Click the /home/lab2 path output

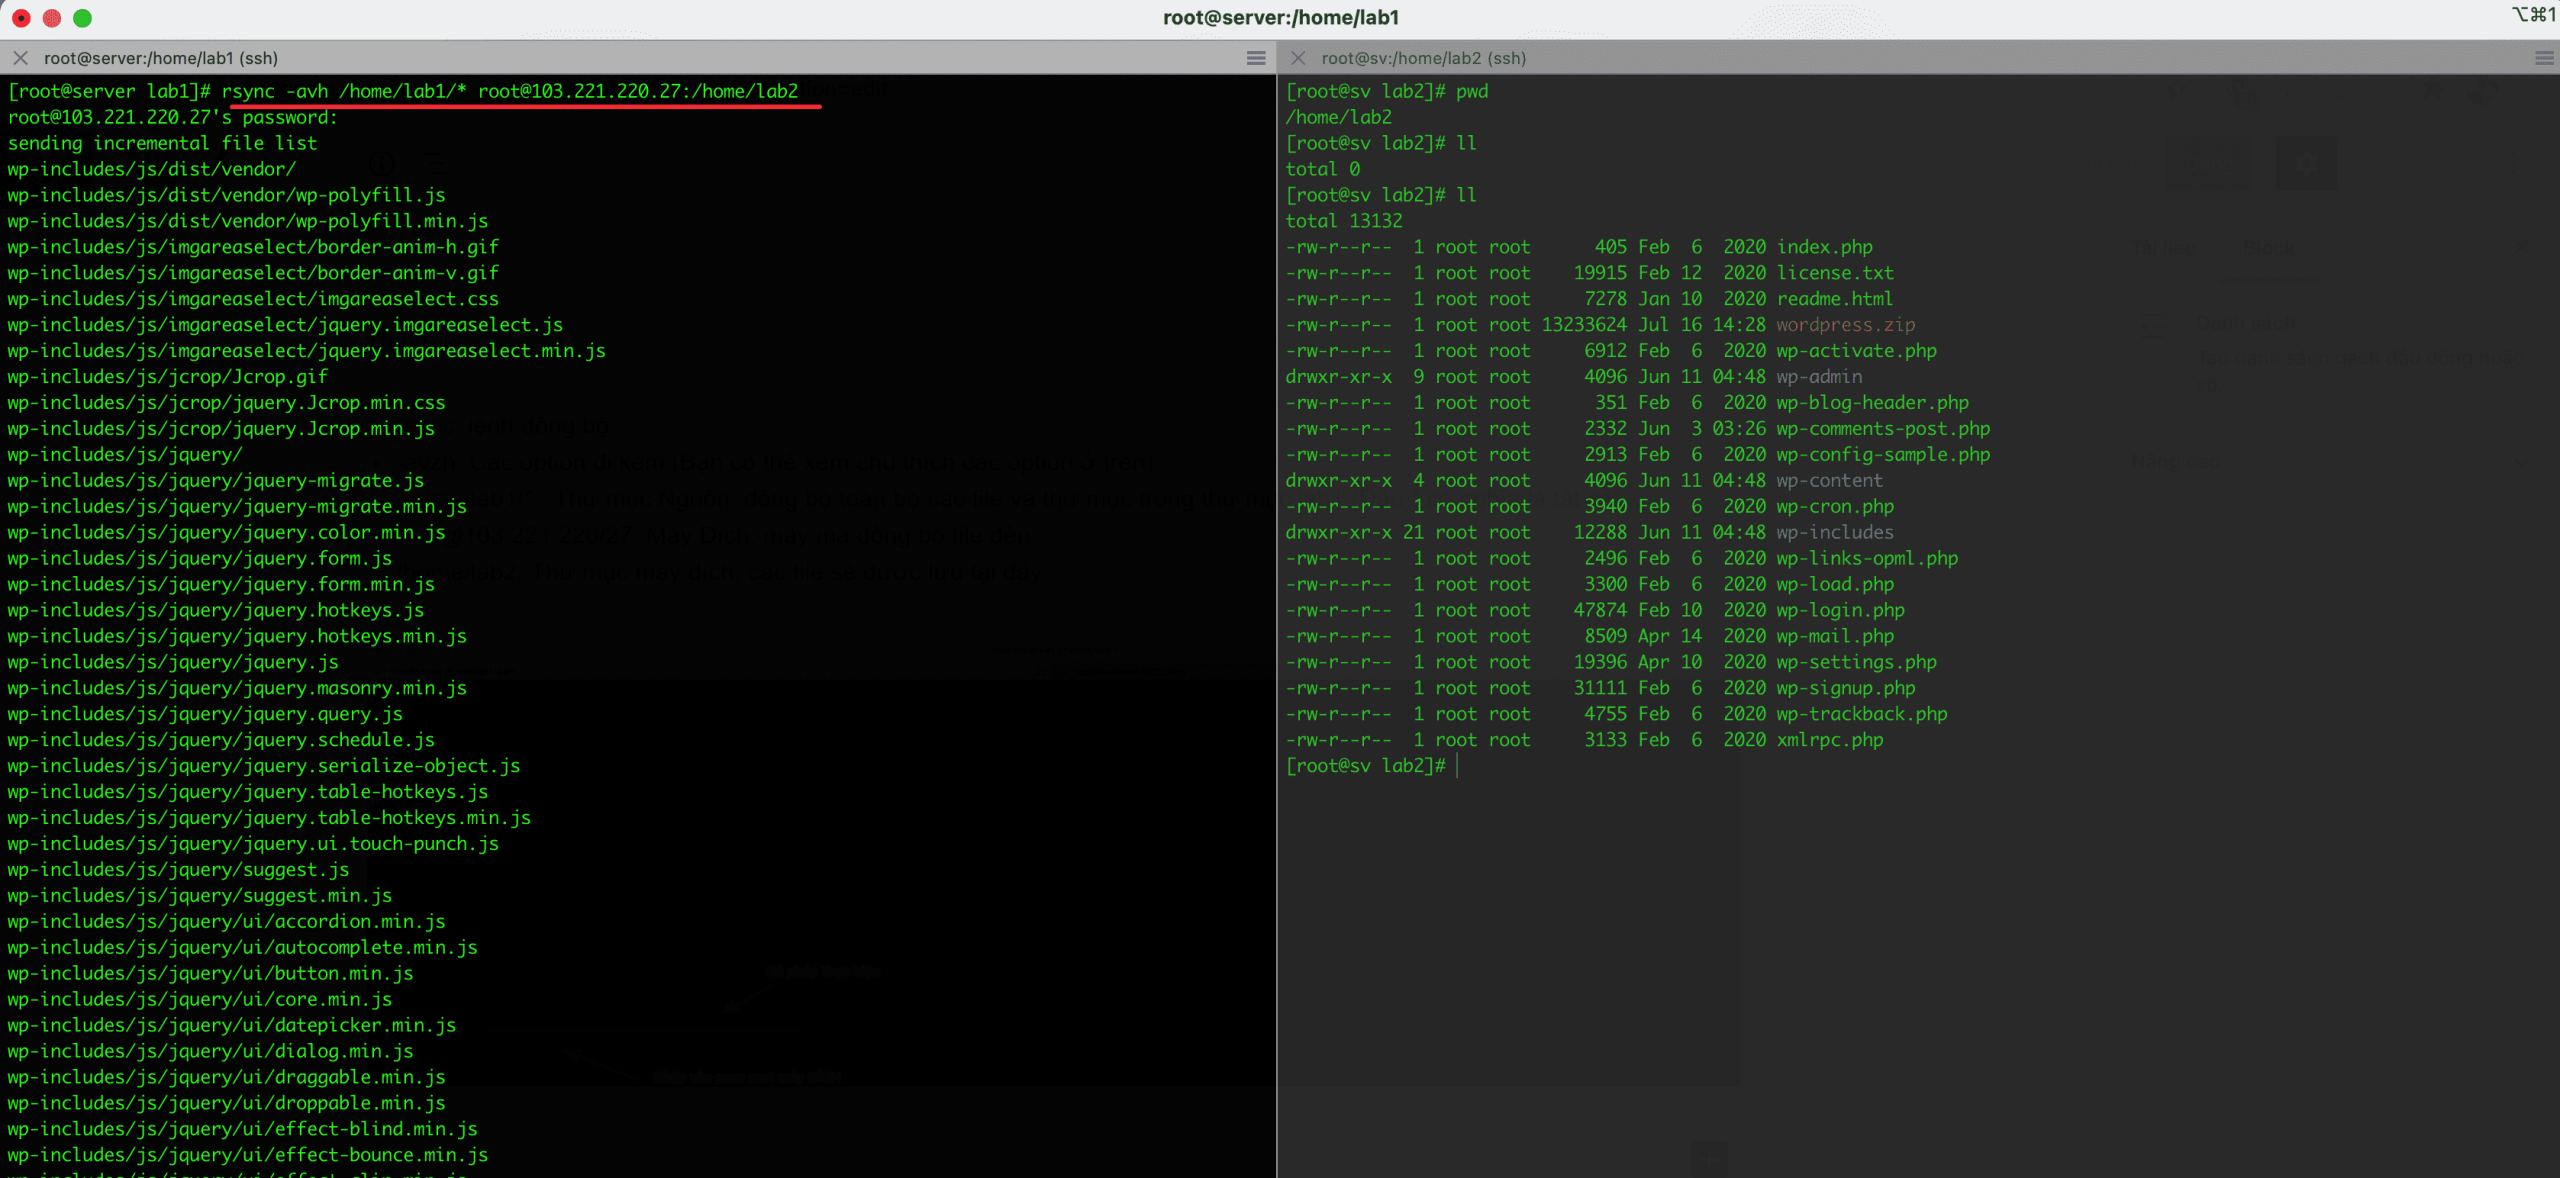[1339, 117]
